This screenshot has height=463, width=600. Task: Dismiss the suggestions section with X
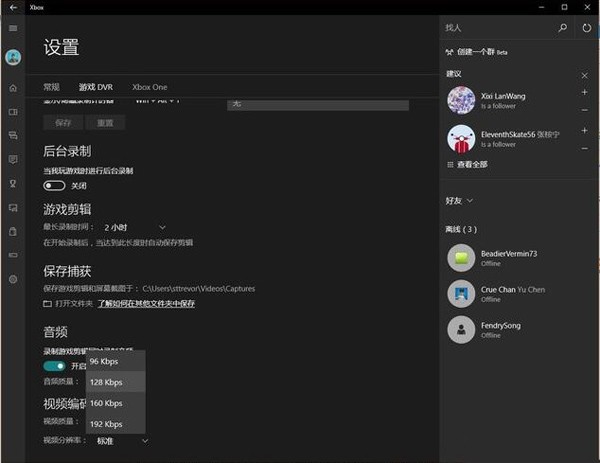584,75
